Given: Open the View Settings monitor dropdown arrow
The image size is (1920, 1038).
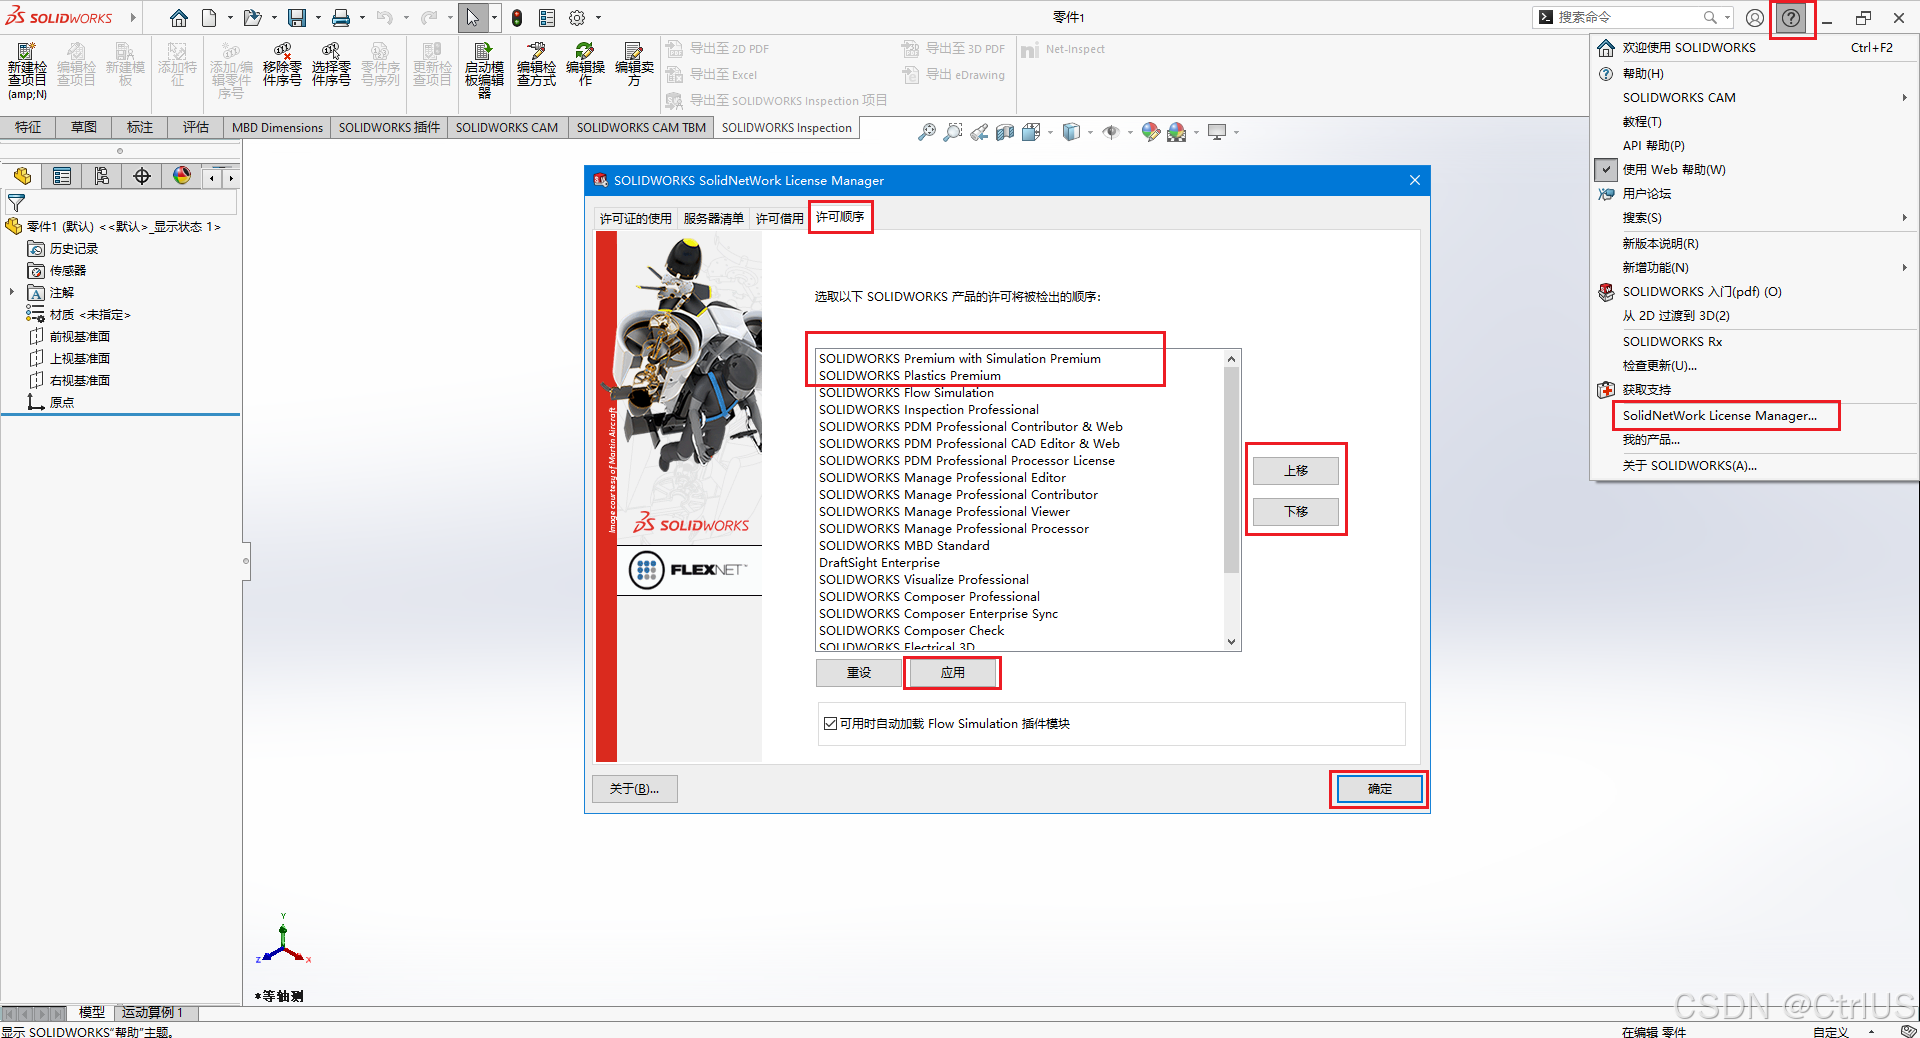Looking at the screenshot, I should pos(1236,132).
